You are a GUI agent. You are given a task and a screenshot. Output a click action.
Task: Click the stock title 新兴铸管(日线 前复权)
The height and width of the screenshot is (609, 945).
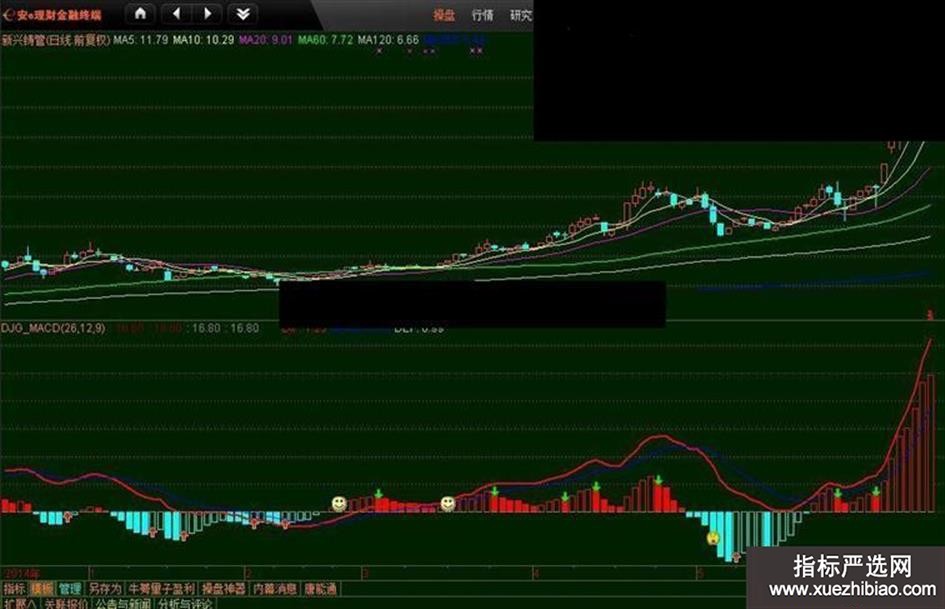pyautogui.click(x=56, y=40)
